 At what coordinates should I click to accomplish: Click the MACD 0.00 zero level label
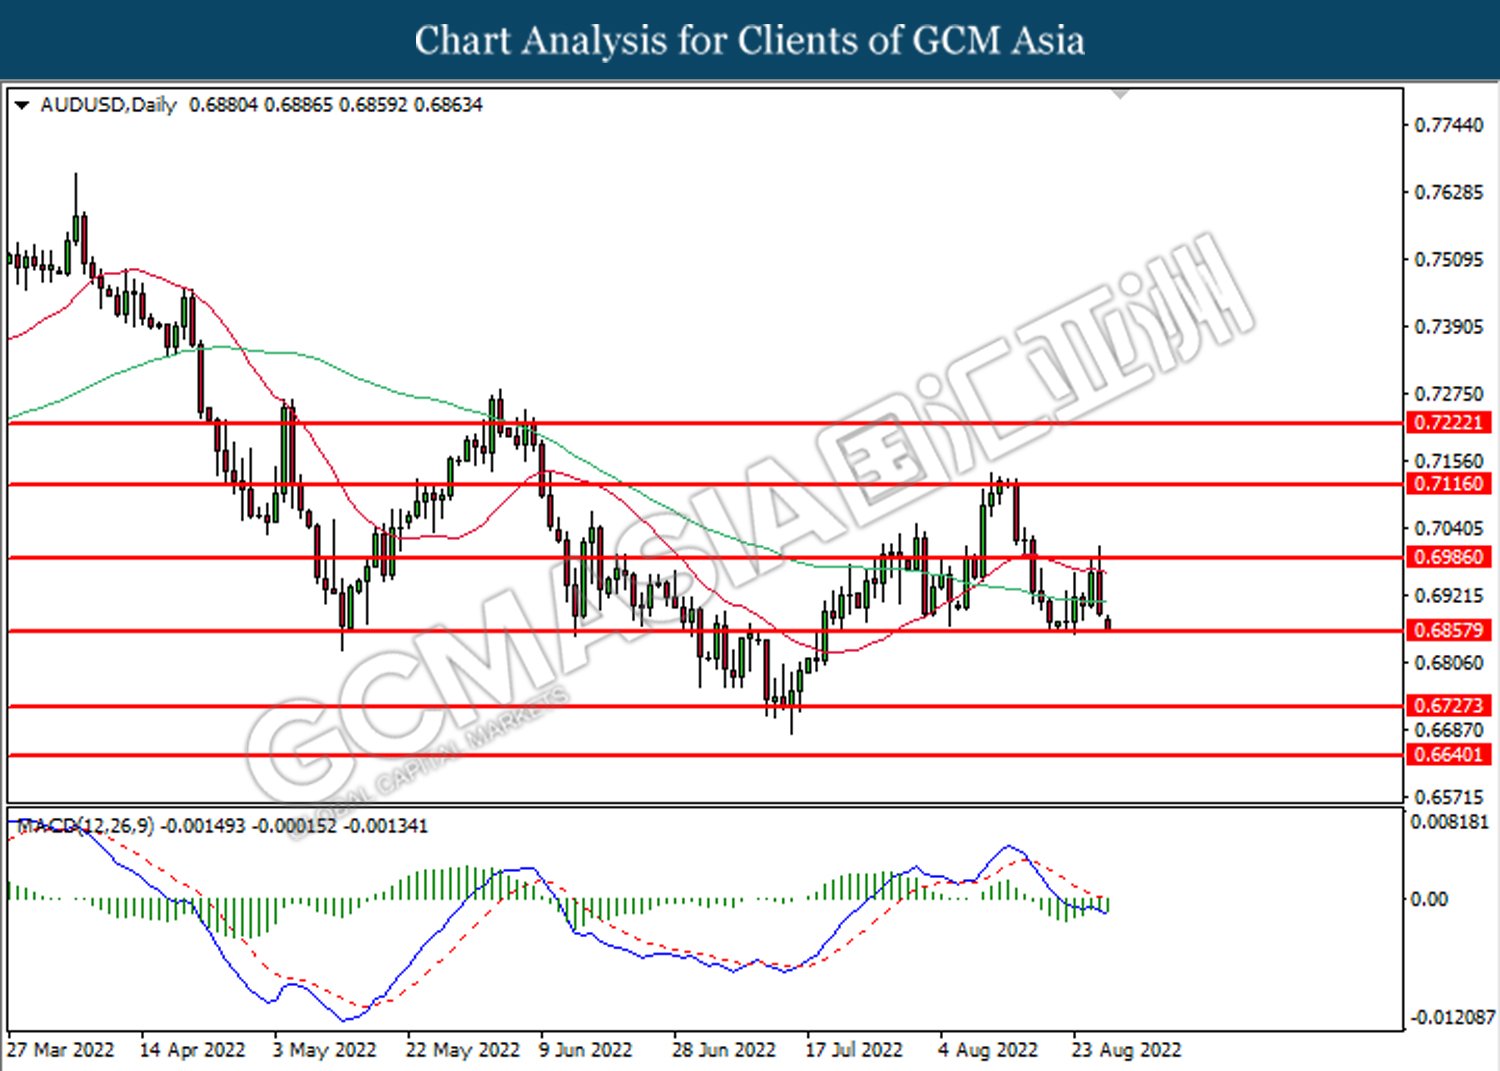[x=1428, y=899]
